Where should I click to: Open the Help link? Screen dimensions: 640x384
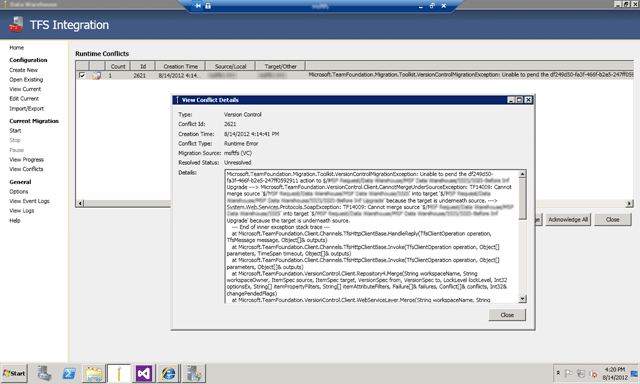(x=15, y=220)
